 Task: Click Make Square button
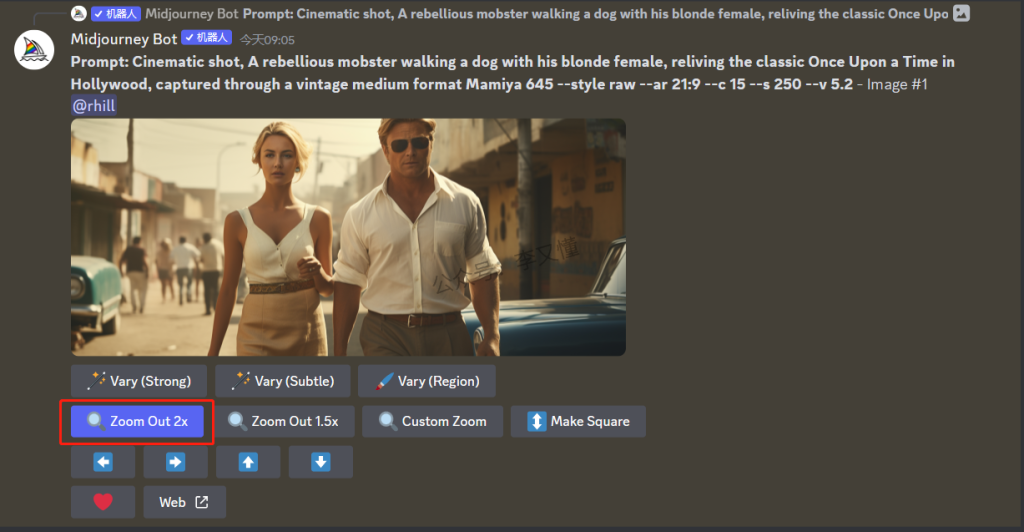[x=578, y=422]
